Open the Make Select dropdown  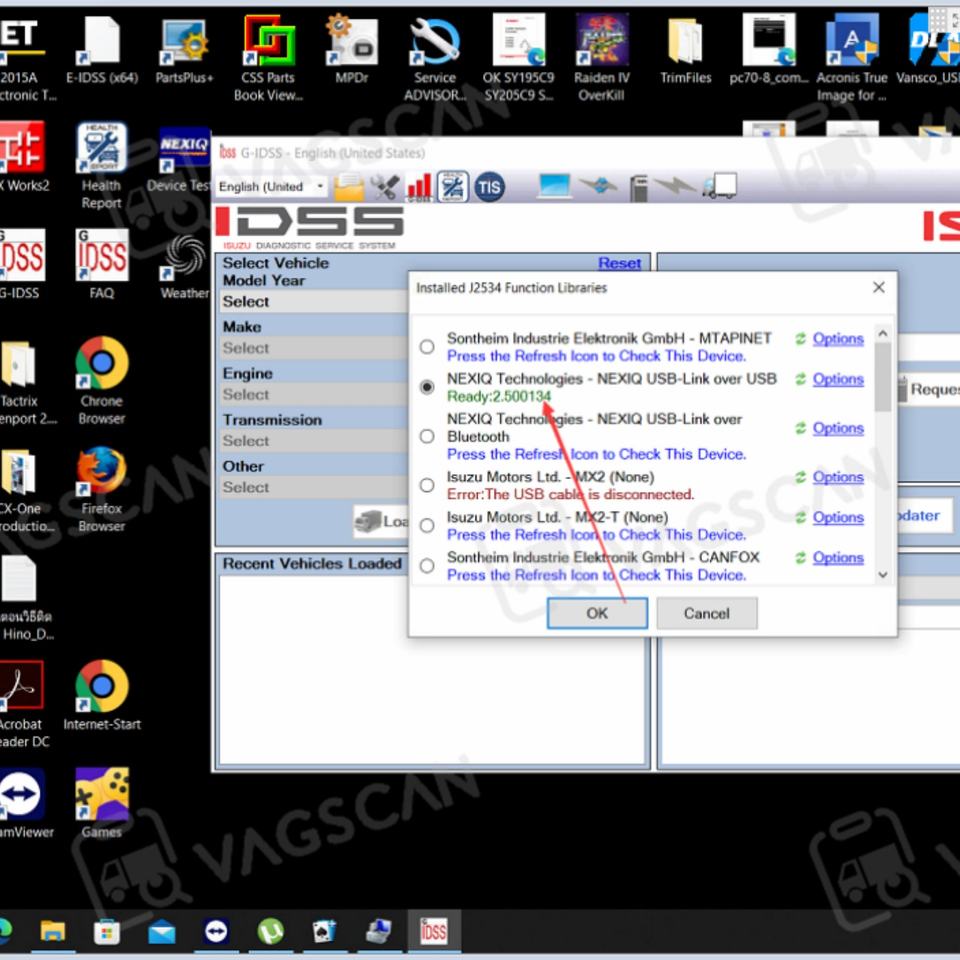(x=314, y=348)
